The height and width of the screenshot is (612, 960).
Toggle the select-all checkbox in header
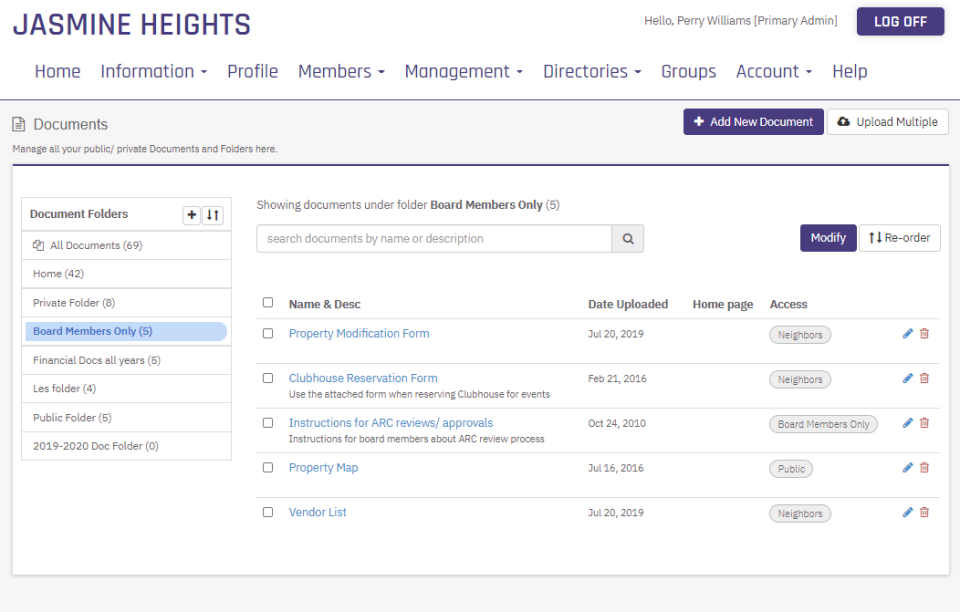point(268,303)
